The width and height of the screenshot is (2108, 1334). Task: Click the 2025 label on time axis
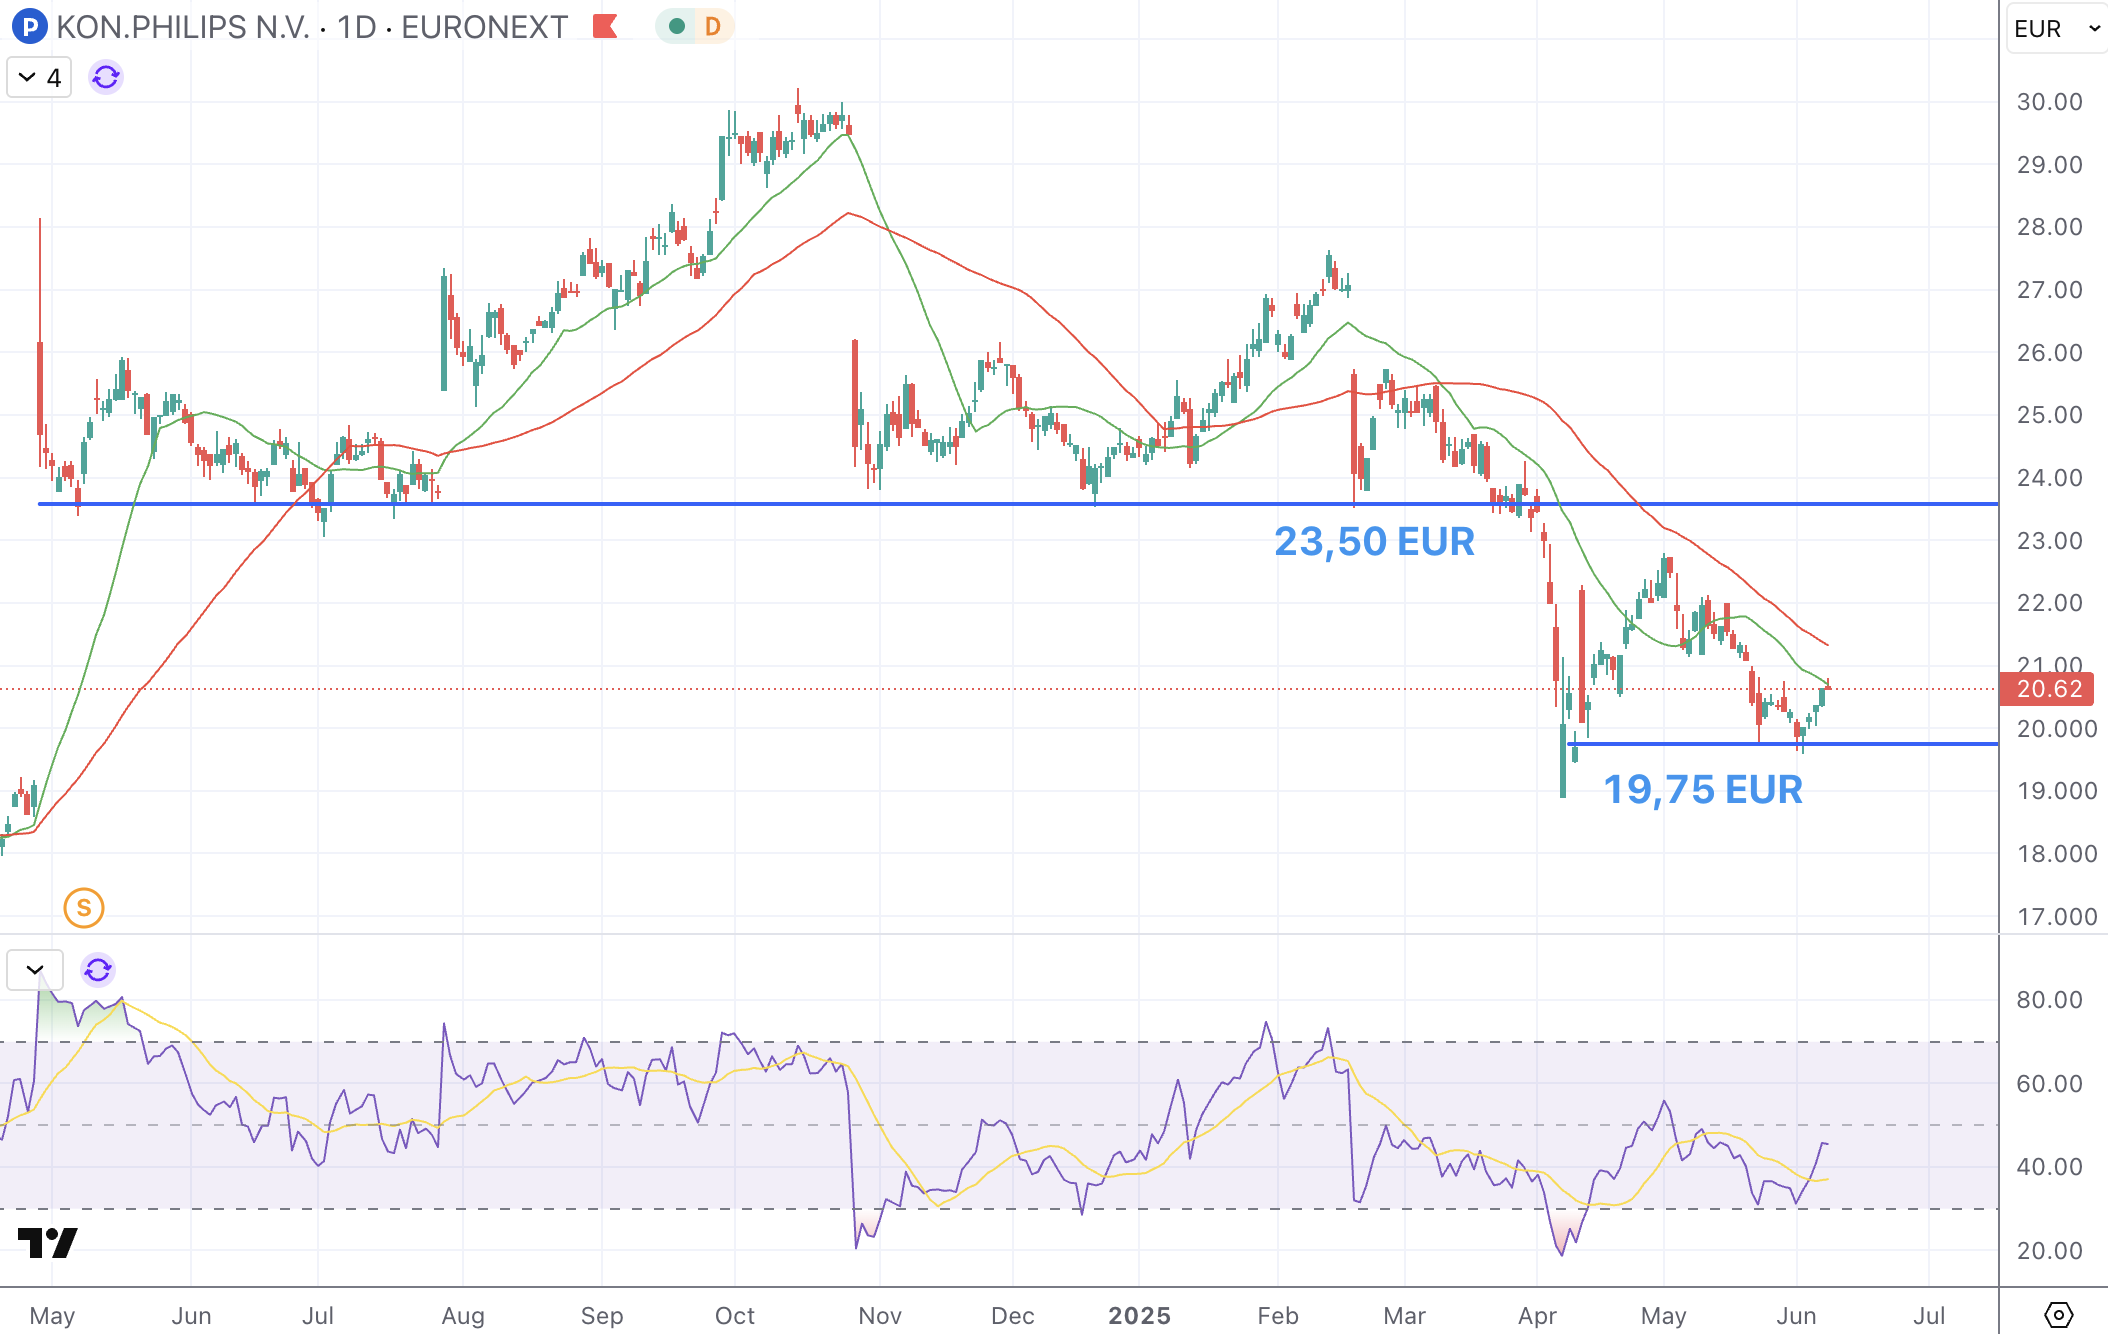click(x=1139, y=1315)
